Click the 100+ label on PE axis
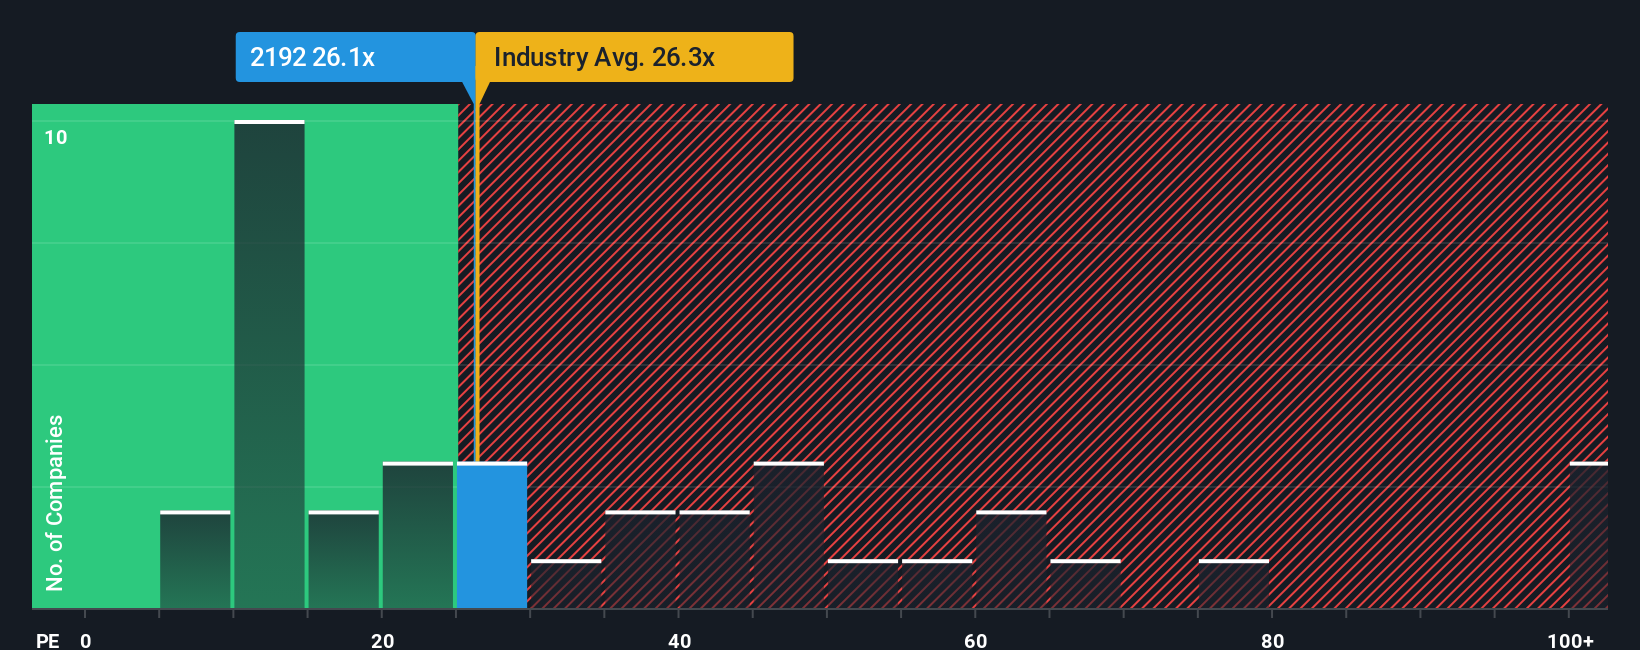Screen dimensions: 1640x650 pyautogui.click(x=1571, y=640)
